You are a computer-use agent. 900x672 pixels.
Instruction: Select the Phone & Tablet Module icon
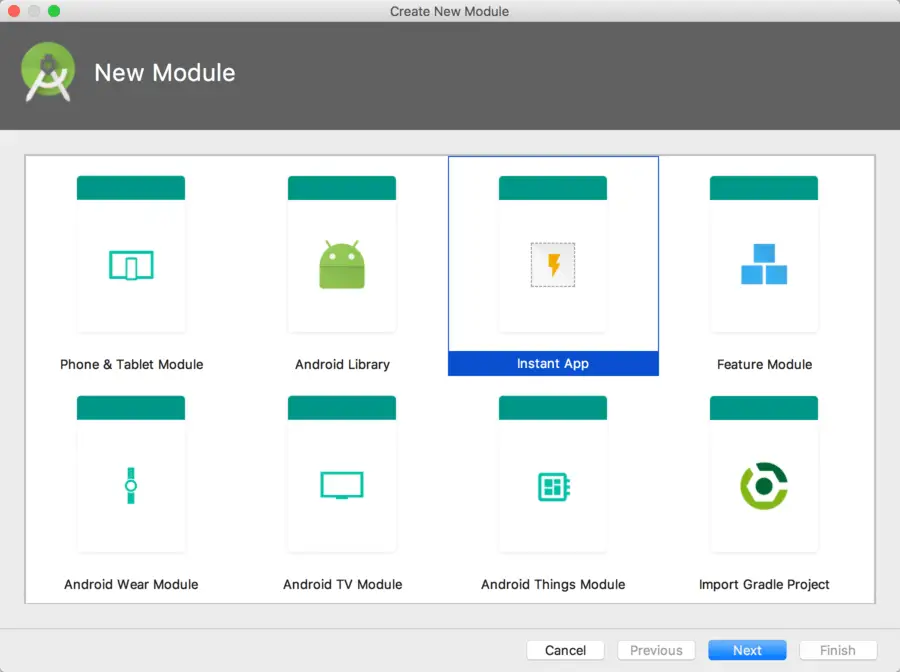tap(130, 264)
